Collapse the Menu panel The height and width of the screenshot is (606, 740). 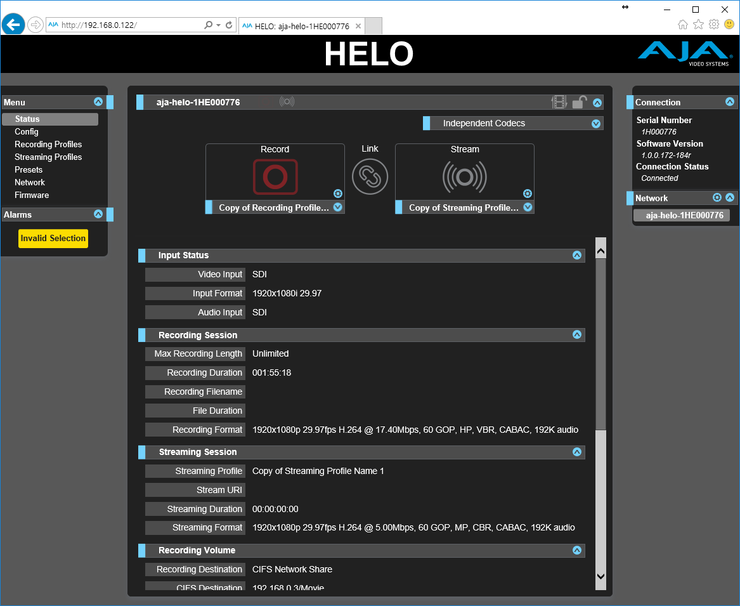click(98, 101)
